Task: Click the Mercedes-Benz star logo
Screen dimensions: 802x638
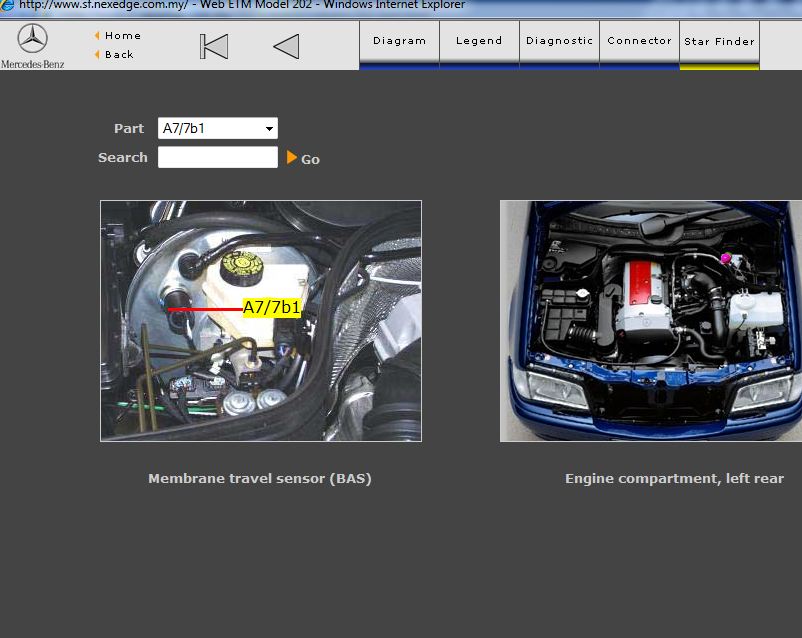Action: click(x=32, y=39)
